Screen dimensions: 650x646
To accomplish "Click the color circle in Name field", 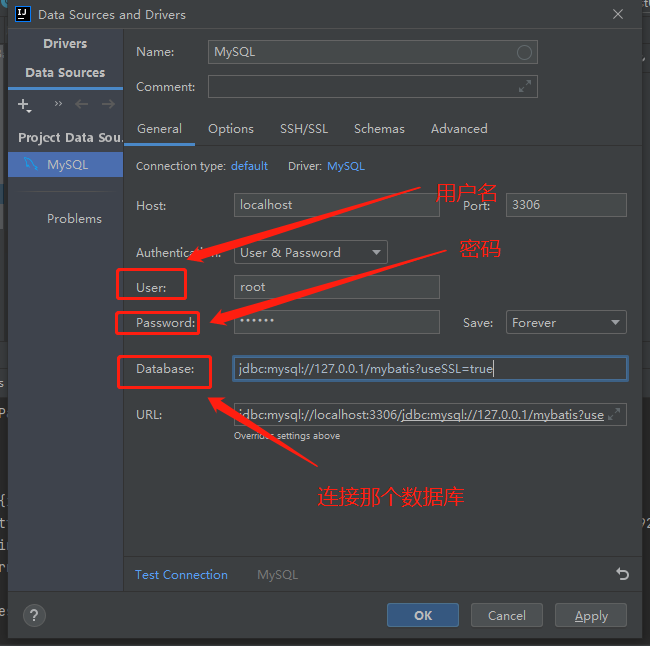I will pyautogui.click(x=524, y=52).
